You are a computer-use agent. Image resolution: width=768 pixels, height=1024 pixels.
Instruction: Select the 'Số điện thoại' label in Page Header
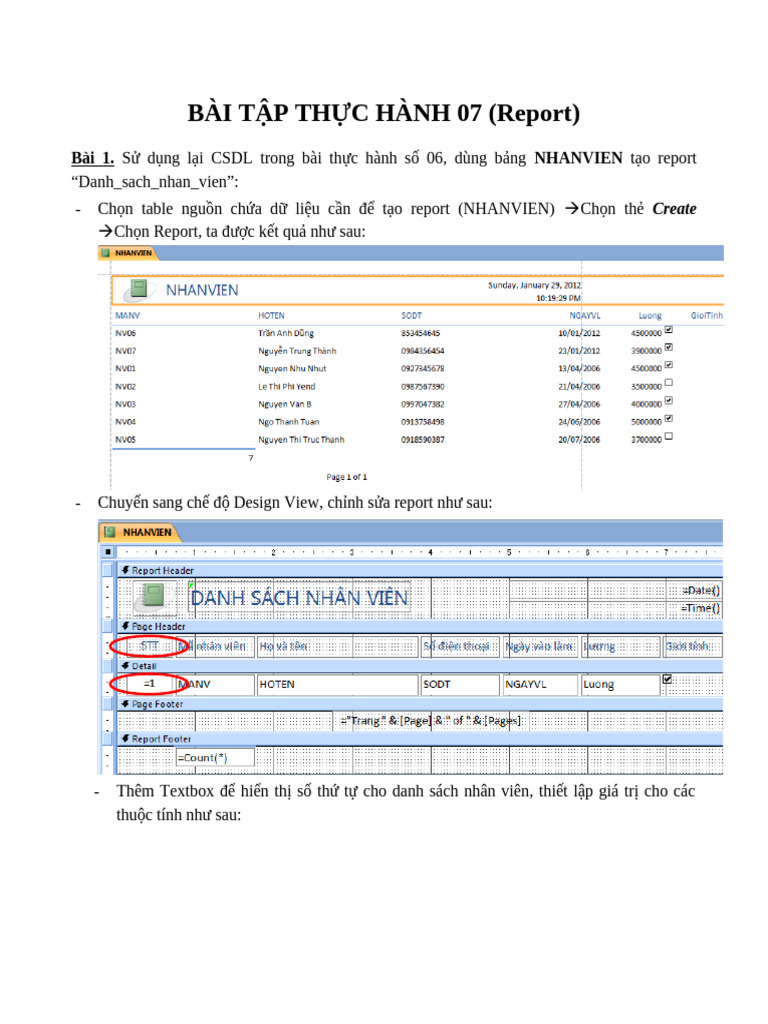click(460, 647)
